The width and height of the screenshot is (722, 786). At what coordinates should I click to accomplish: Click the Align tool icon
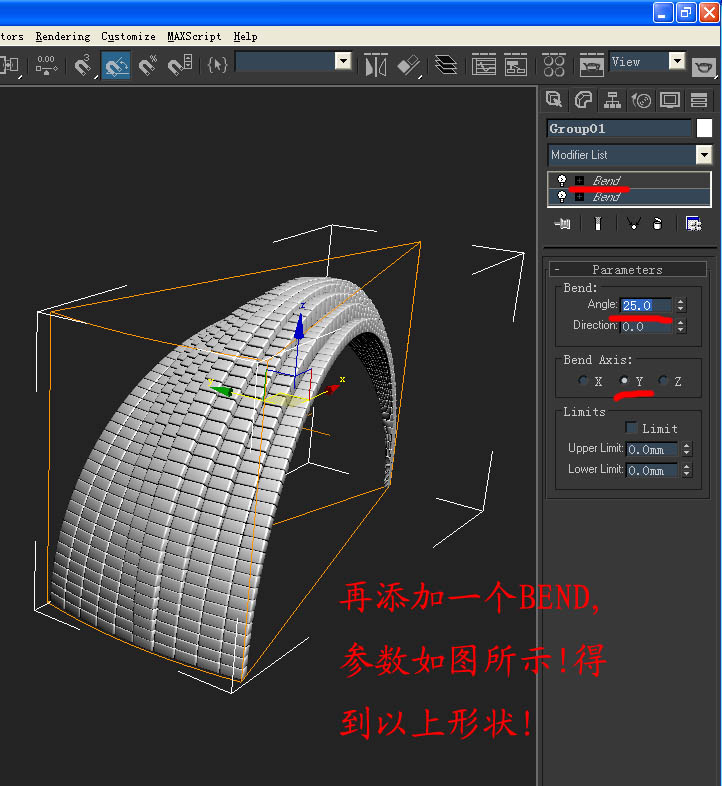tap(409, 65)
